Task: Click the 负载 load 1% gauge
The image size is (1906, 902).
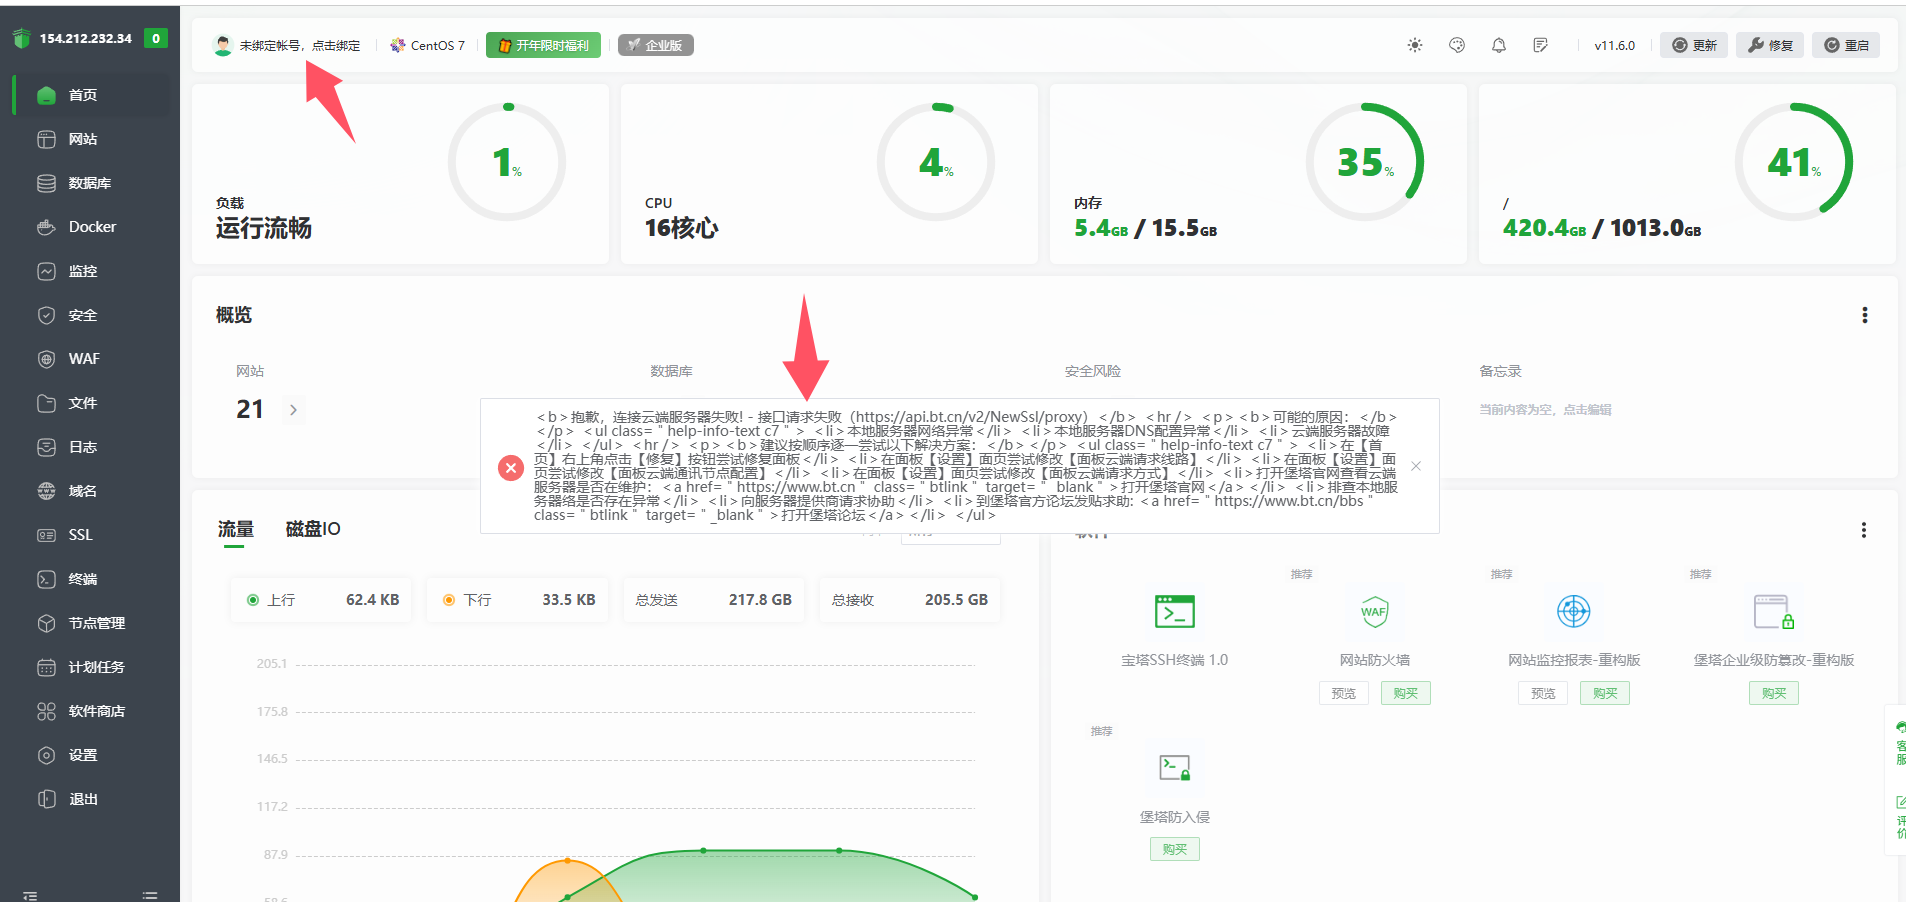Action: [x=507, y=162]
